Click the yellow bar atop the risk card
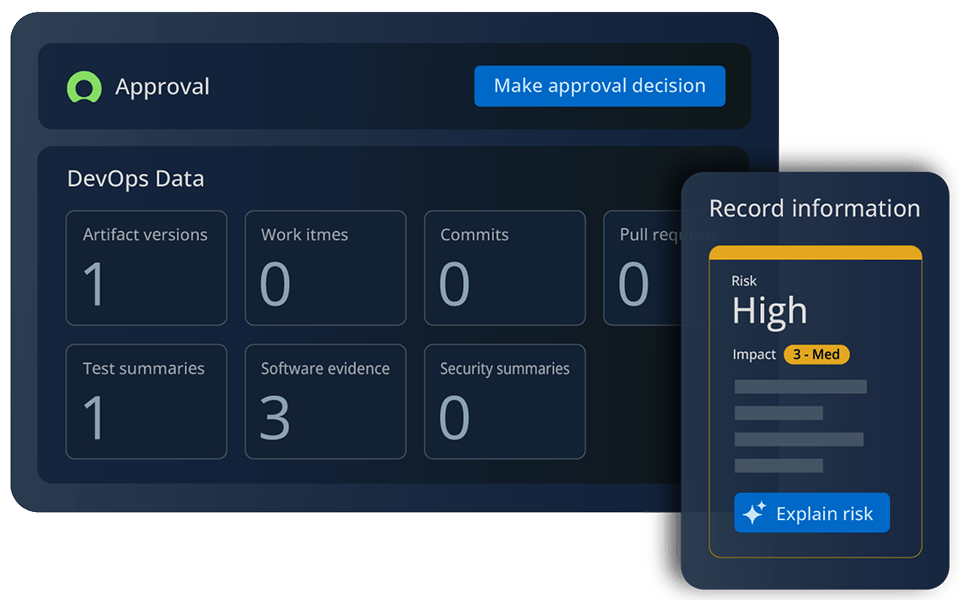The image size is (960, 600). tap(815, 253)
